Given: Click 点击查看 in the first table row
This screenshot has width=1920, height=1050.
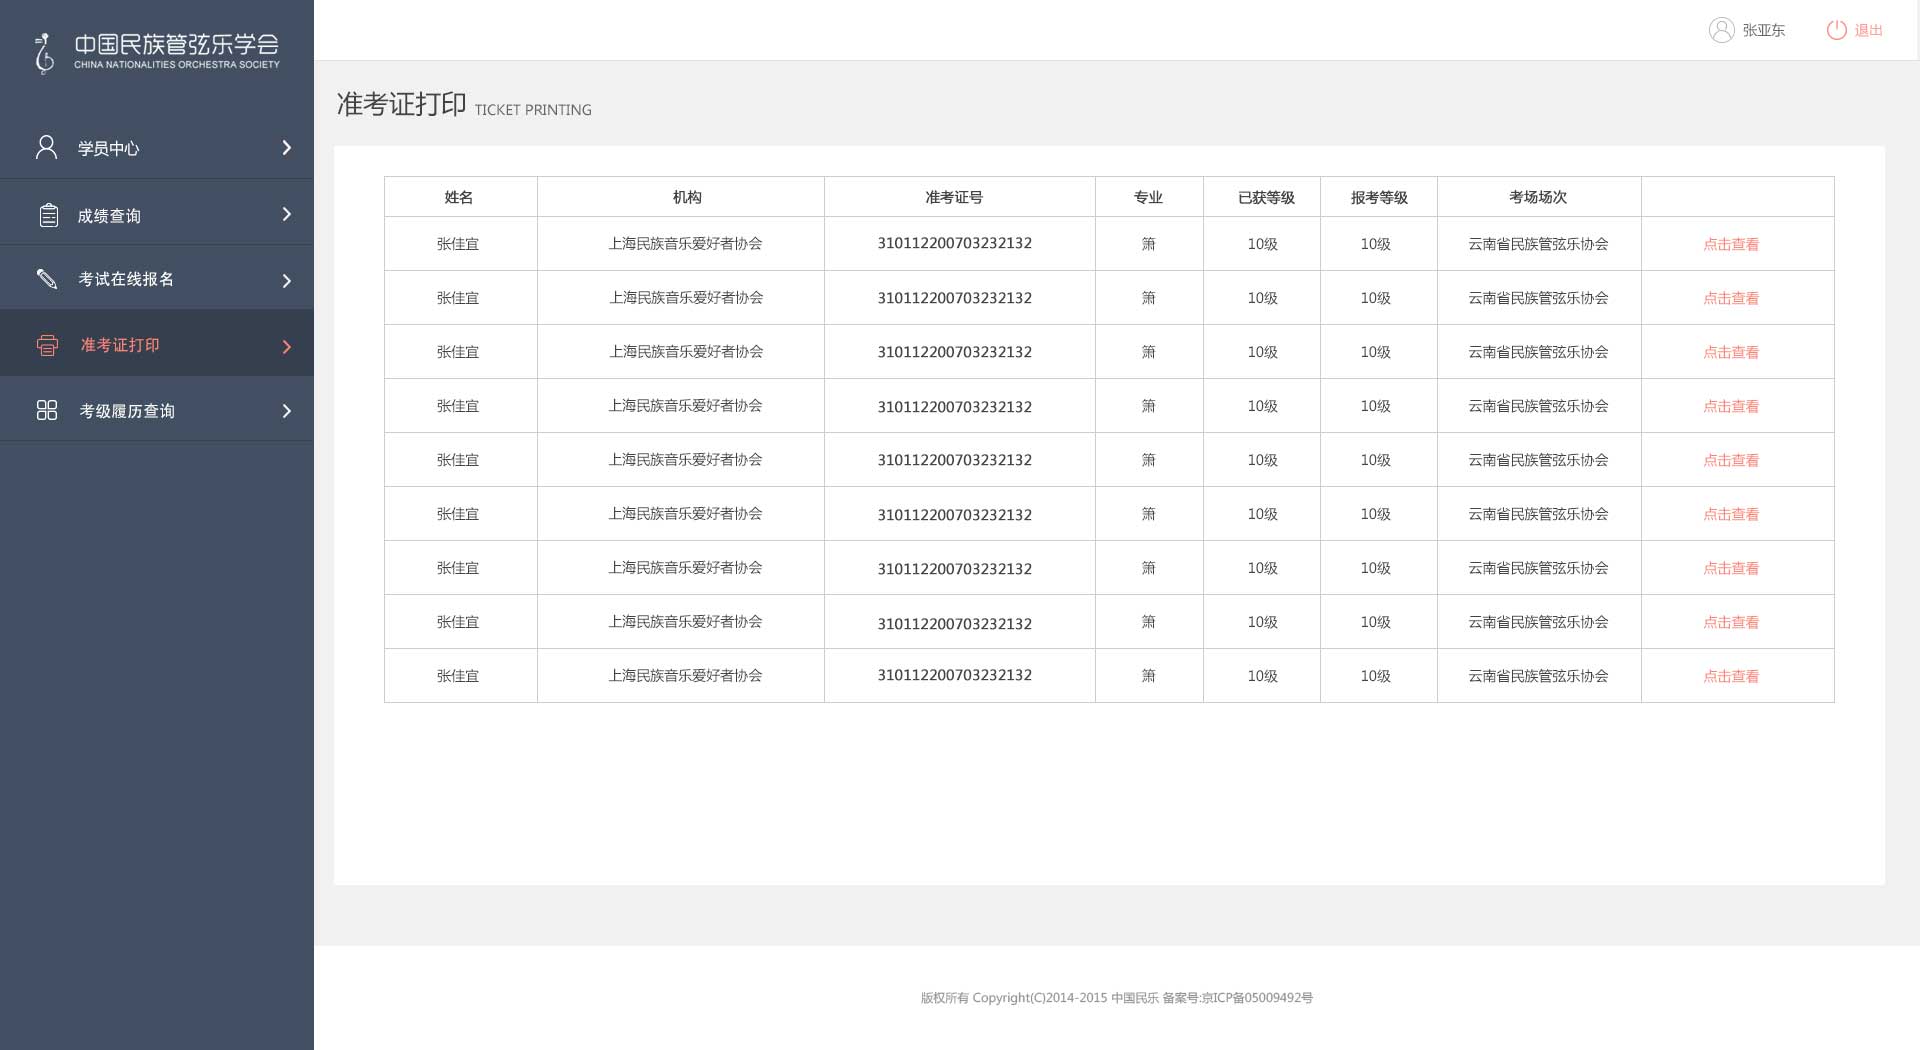Looking at the screenshot, I should click(1731, 244).
